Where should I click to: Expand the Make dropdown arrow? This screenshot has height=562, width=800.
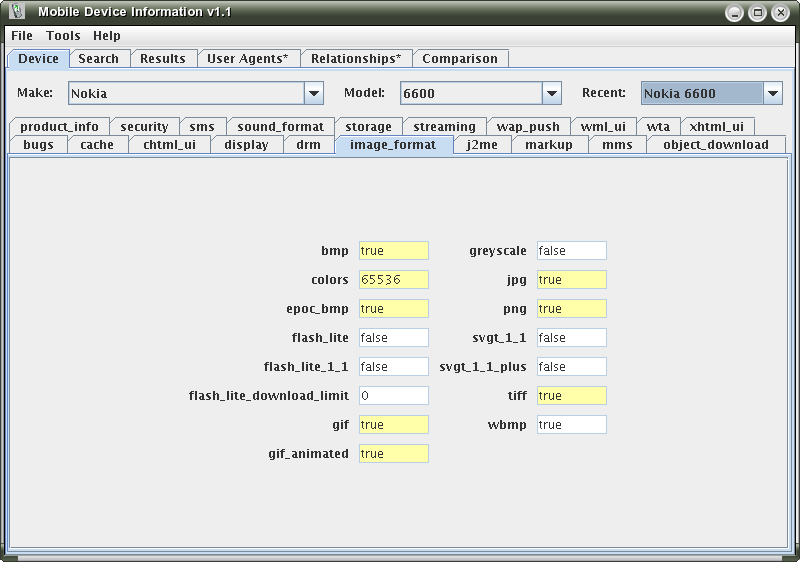(x=314, y=93)
